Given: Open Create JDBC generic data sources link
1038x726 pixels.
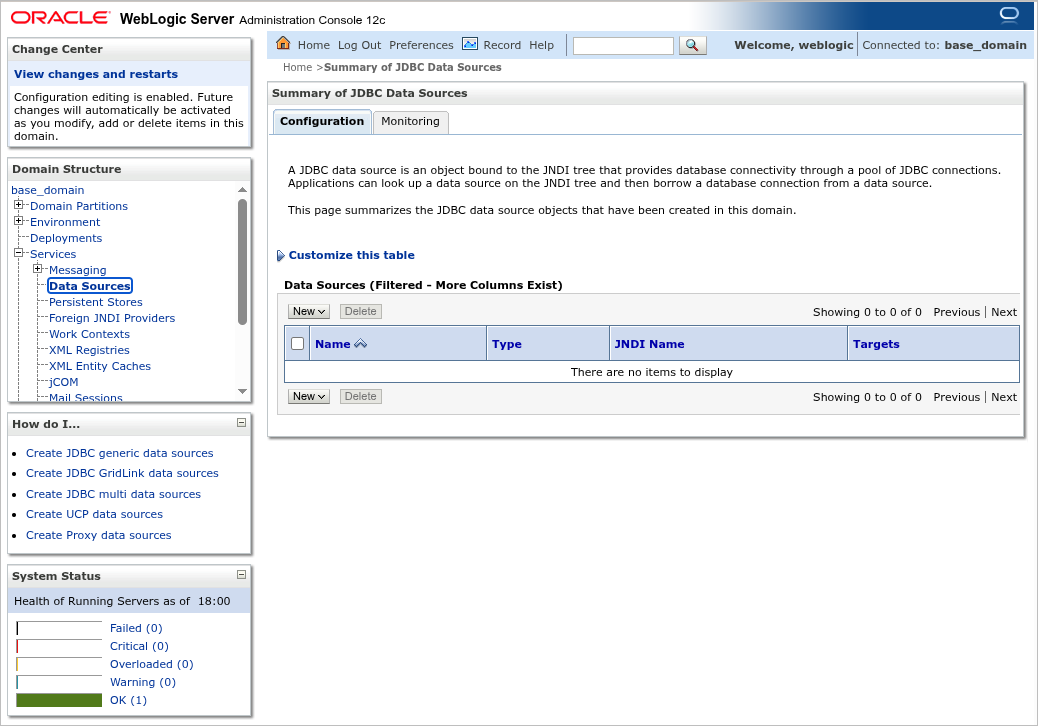Looking at the screenshot, I should 119,453.
